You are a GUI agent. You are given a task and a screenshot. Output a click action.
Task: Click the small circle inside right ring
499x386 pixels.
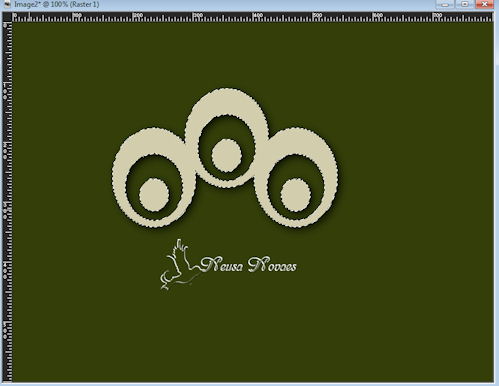(x=296, y=195)
